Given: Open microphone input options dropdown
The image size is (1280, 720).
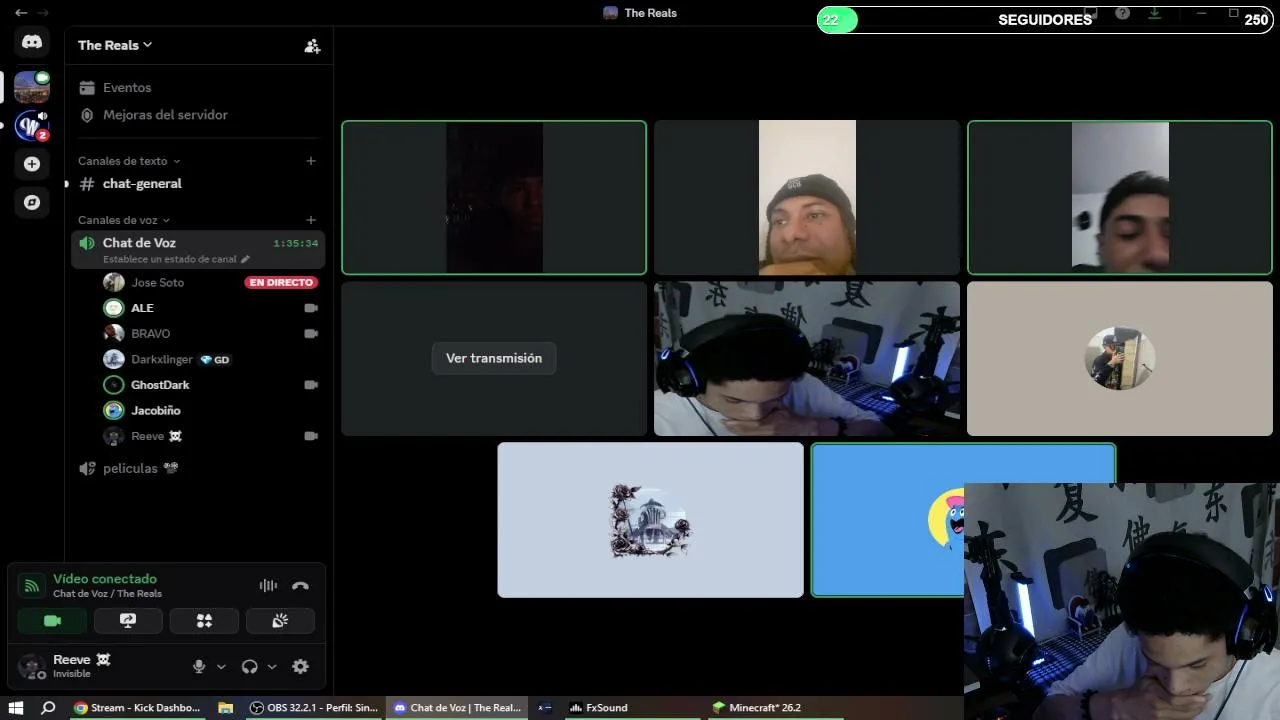Looking at the screenshot, I should coord(221,667).
